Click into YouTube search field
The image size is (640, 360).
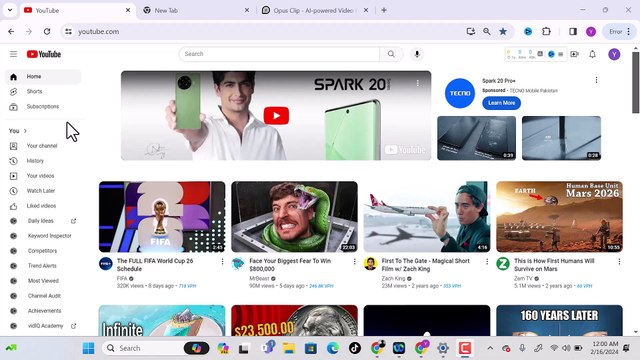pos(279,54)
